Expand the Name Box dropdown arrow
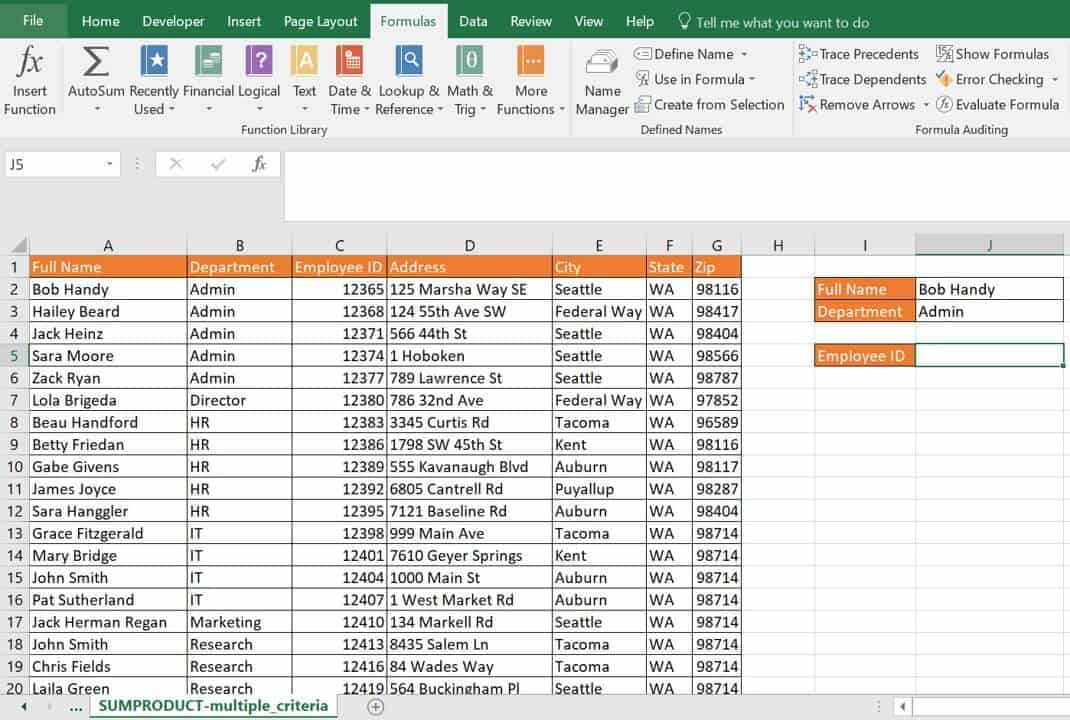1070x720 pixels. pos(109,164)
